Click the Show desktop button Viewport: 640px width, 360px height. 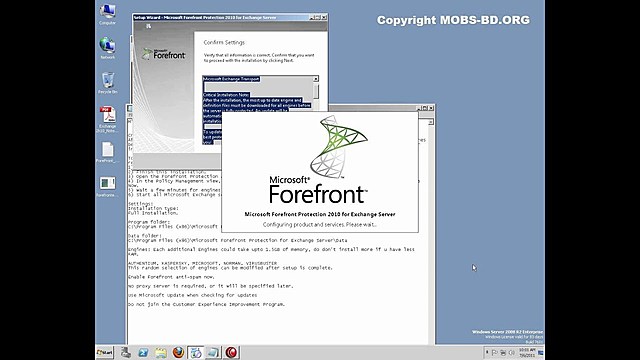point(541,352)
